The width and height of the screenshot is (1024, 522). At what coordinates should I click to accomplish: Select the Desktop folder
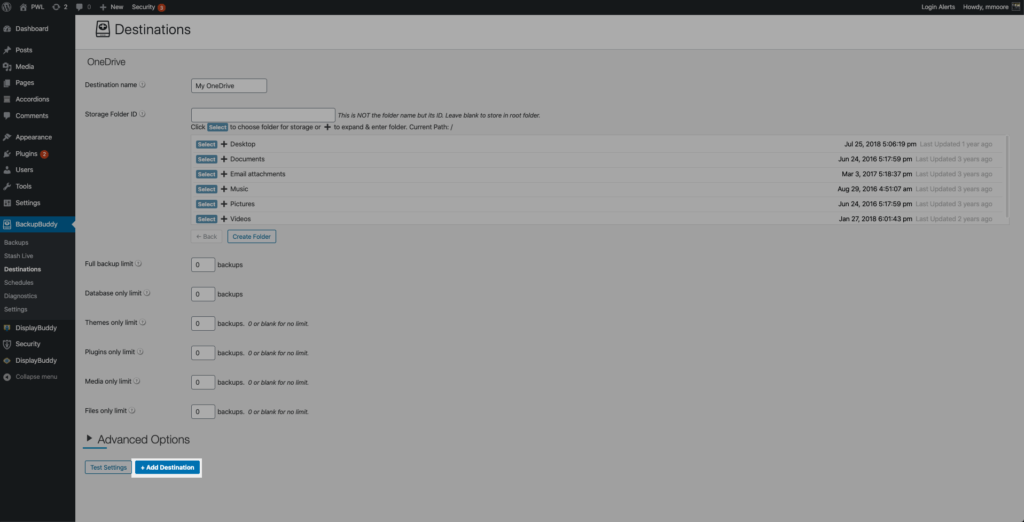click(206, 144)
